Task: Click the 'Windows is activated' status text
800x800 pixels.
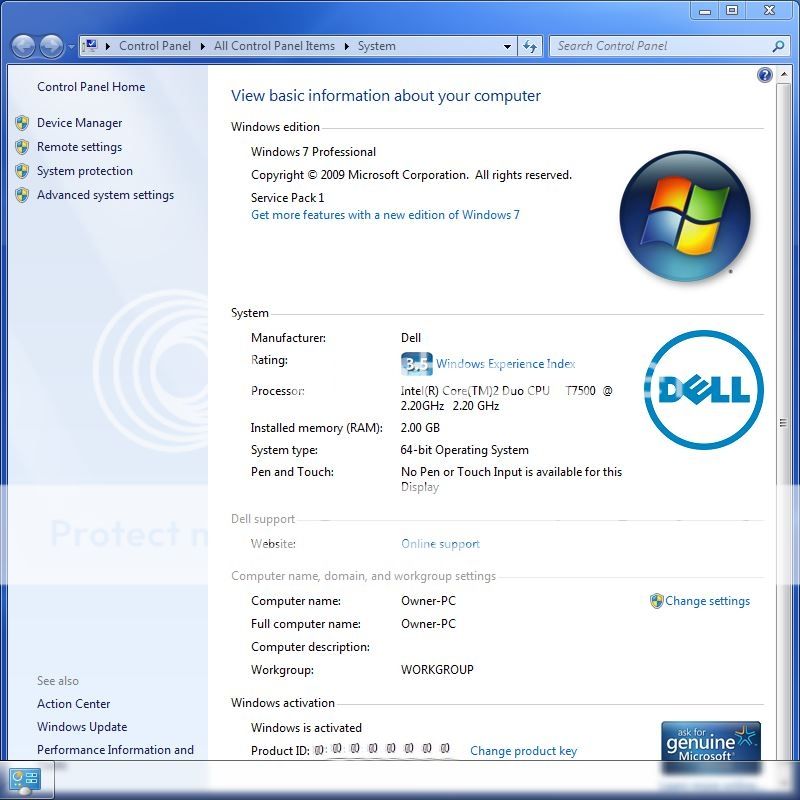Action: (306, 728)
